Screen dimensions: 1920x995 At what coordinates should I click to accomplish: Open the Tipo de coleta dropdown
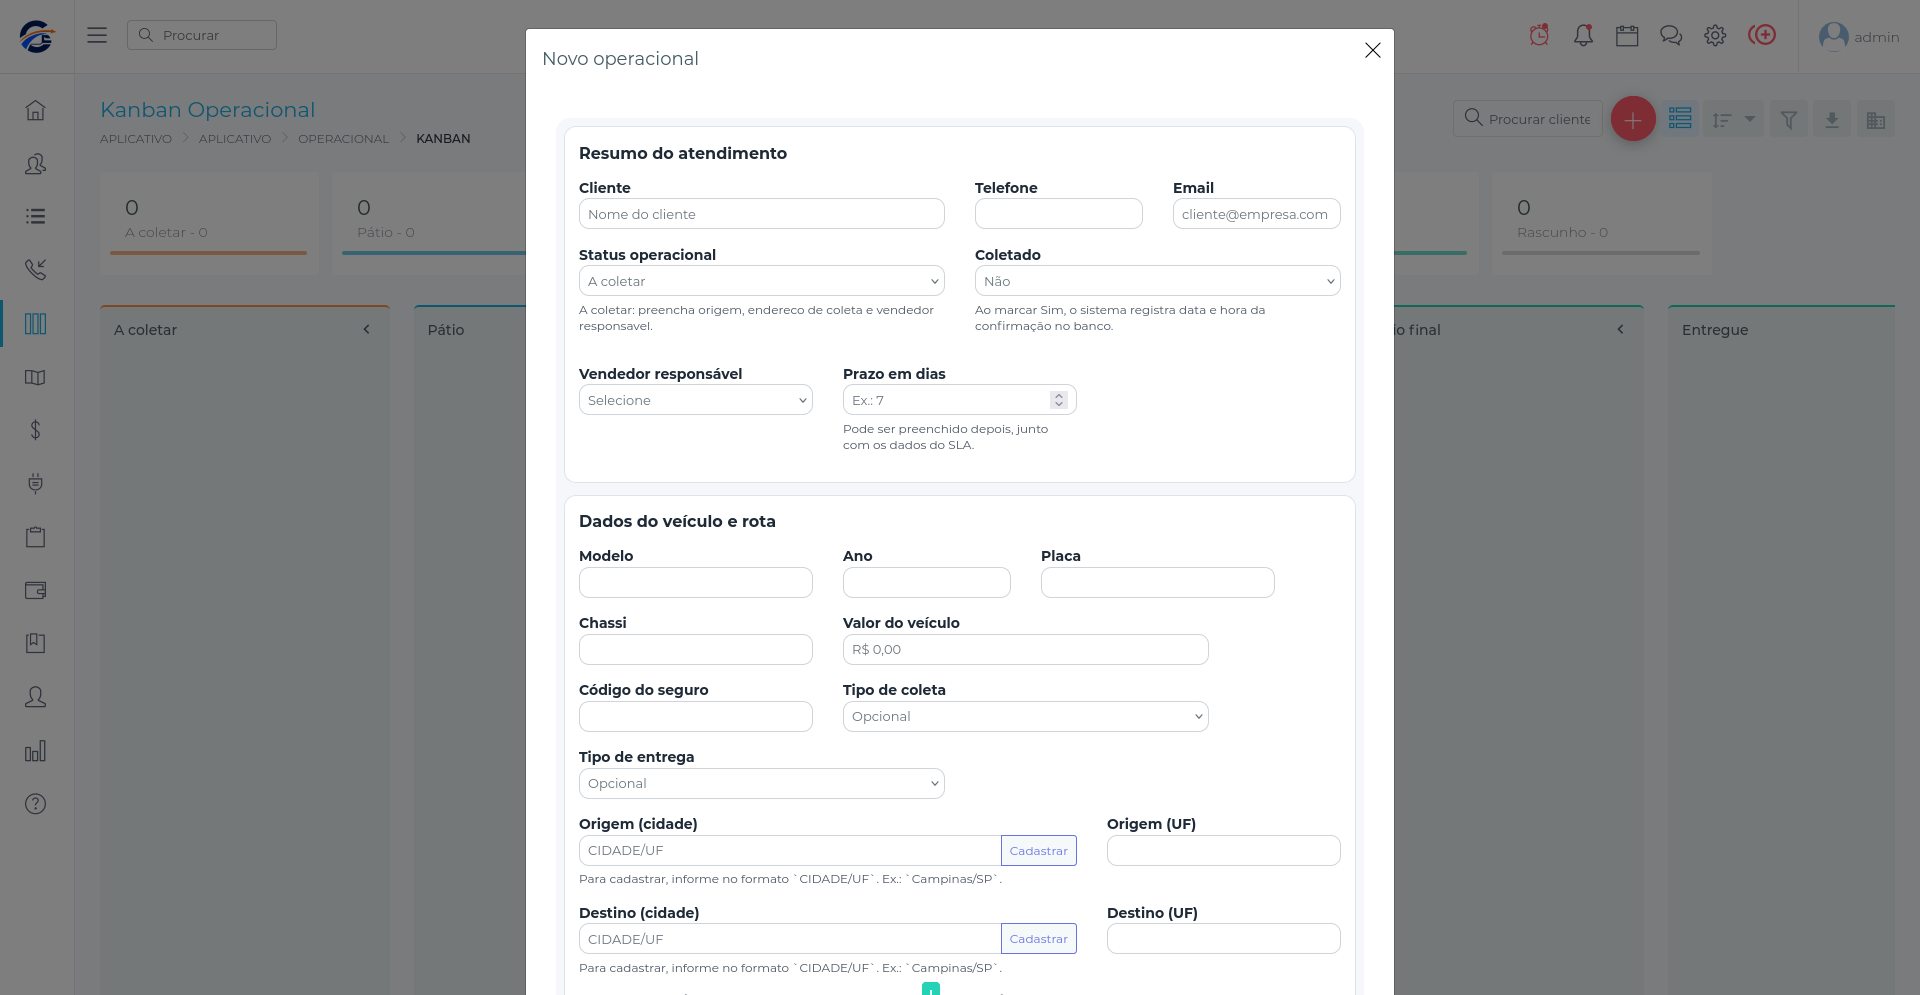(x=1026, y=716)
